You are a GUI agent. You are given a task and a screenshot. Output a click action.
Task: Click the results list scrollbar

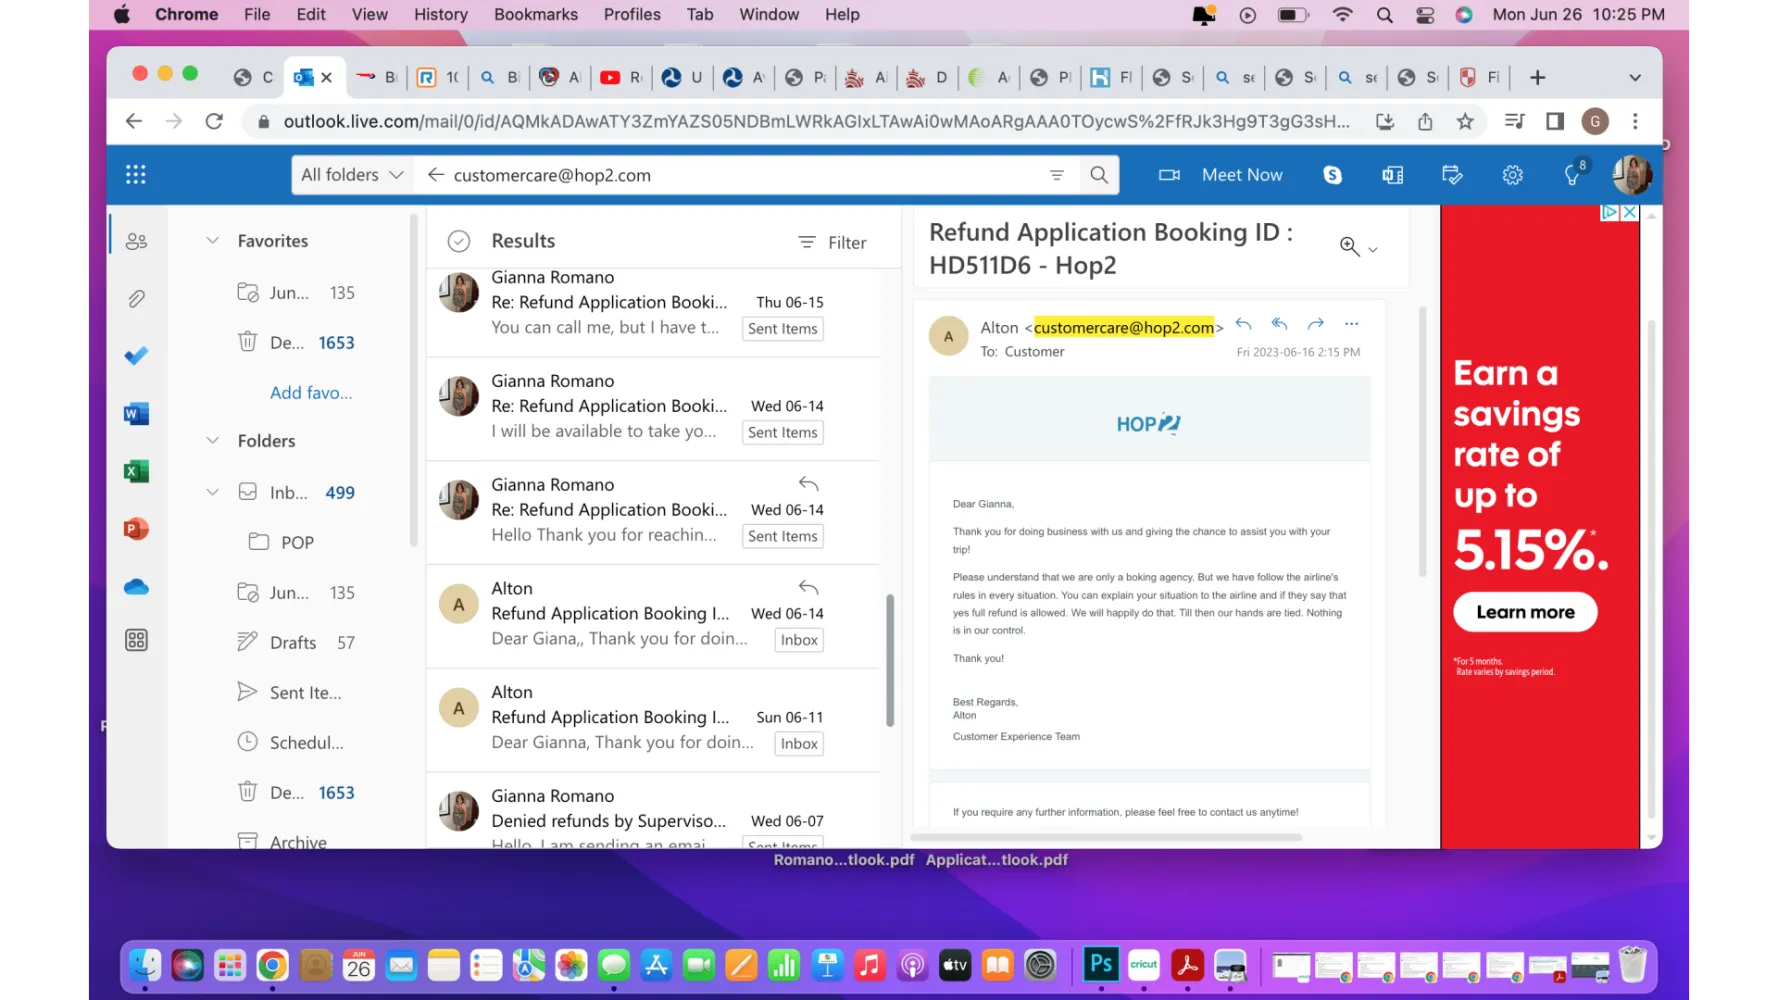point(889,660)
